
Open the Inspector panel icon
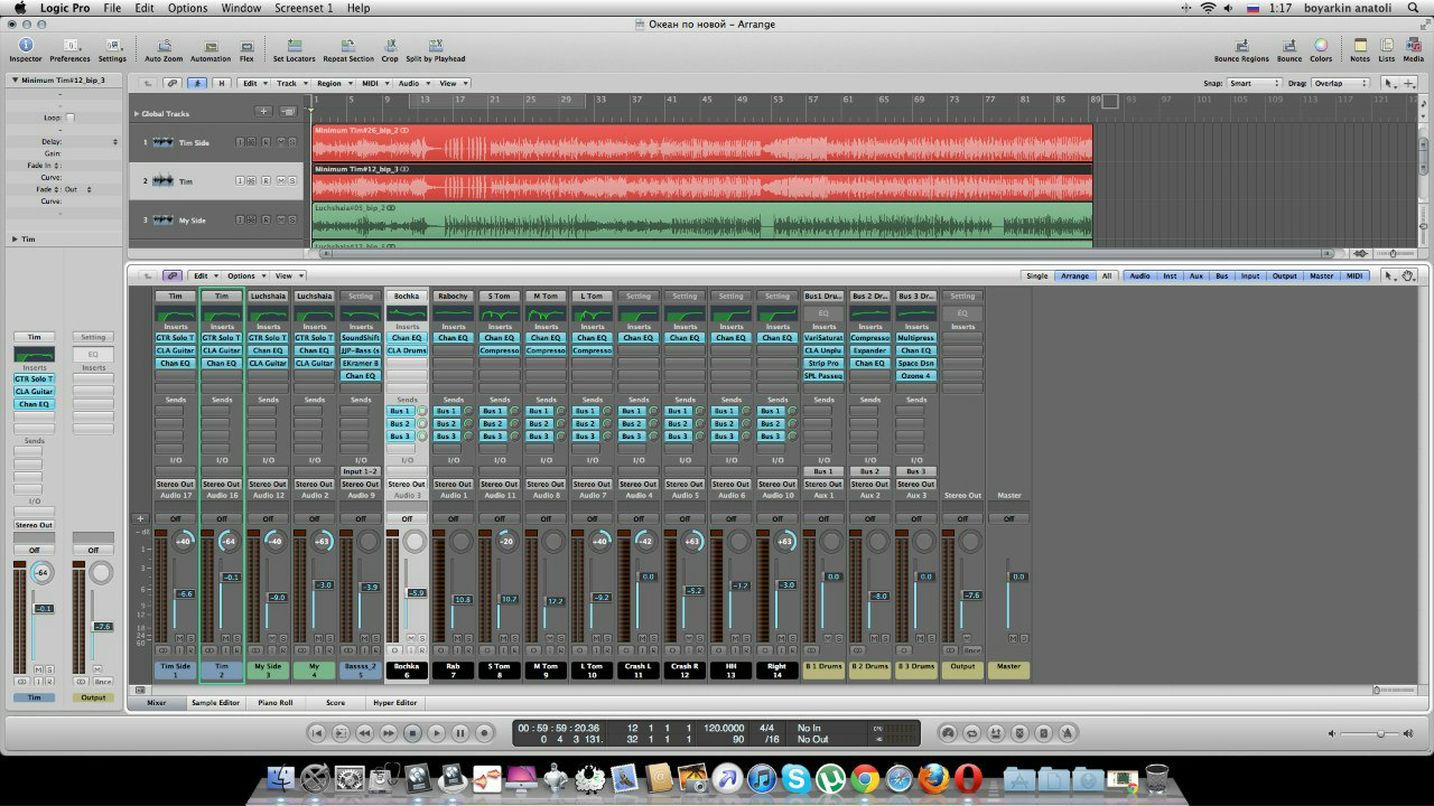pyautogui.click(x=25, y=46)
